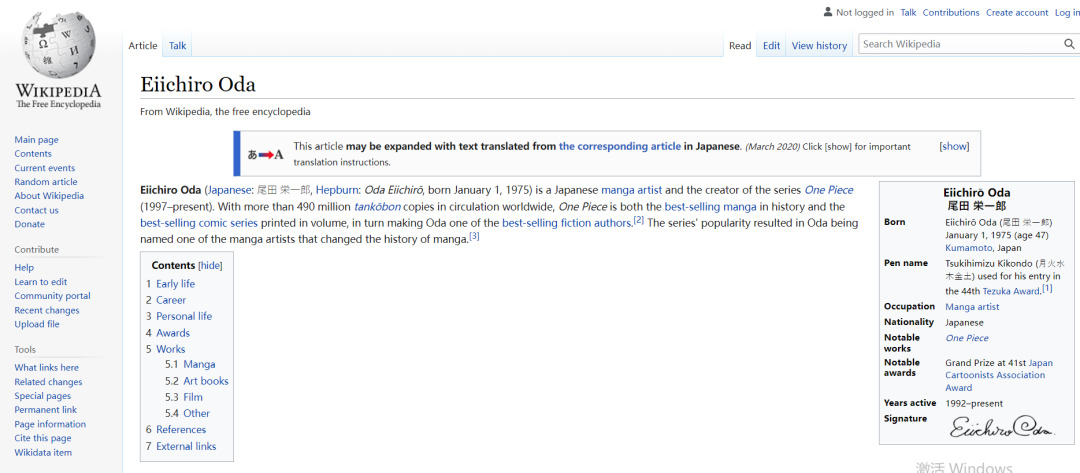Open the Tezuka Award link
1080x473 pixels.
click(x=1010, y=291)
